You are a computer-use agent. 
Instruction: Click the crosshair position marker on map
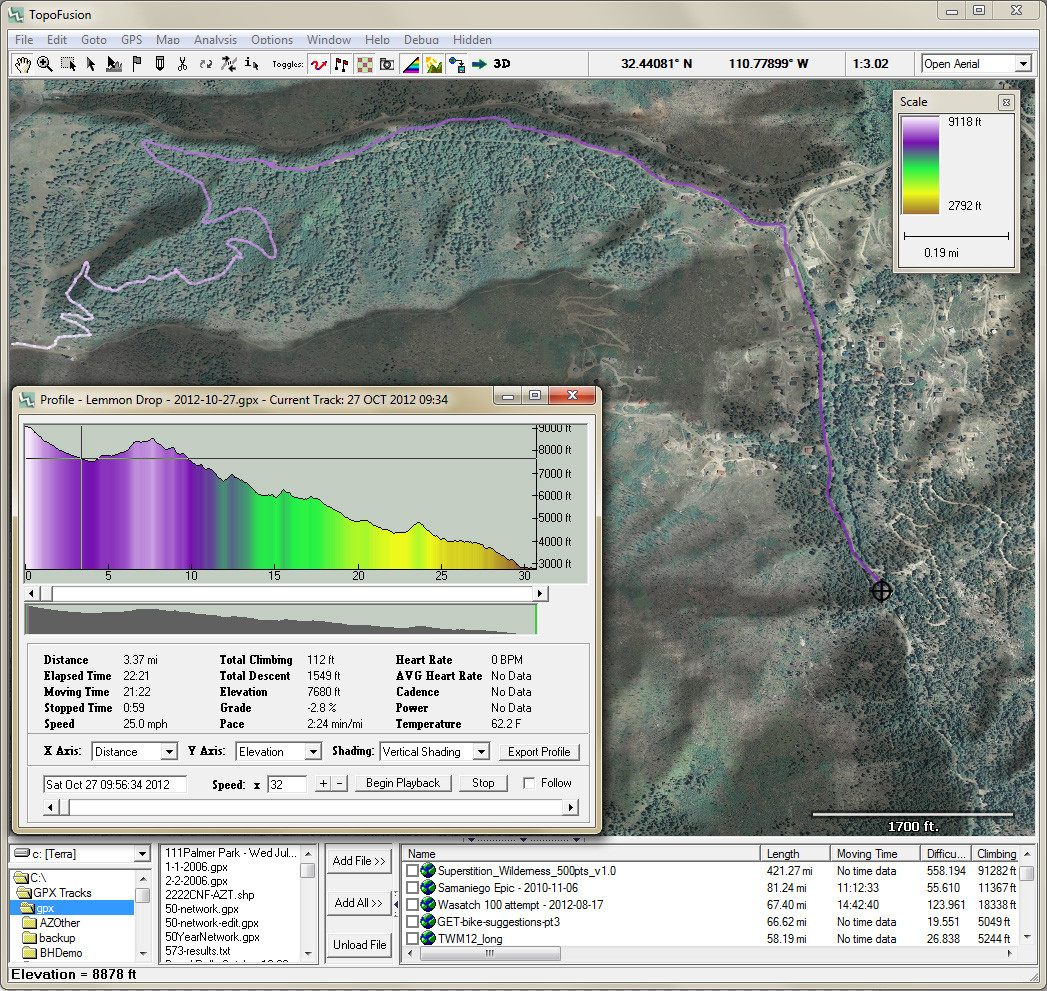(881, 590)
